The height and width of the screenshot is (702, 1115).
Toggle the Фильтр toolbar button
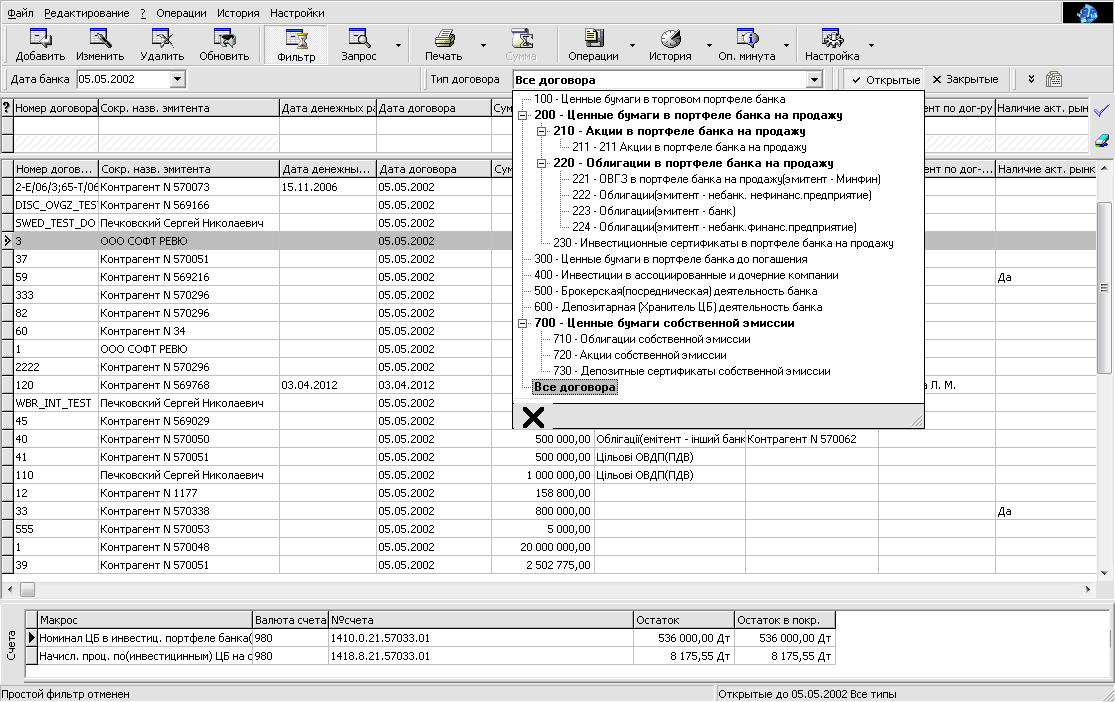point(296,45)
